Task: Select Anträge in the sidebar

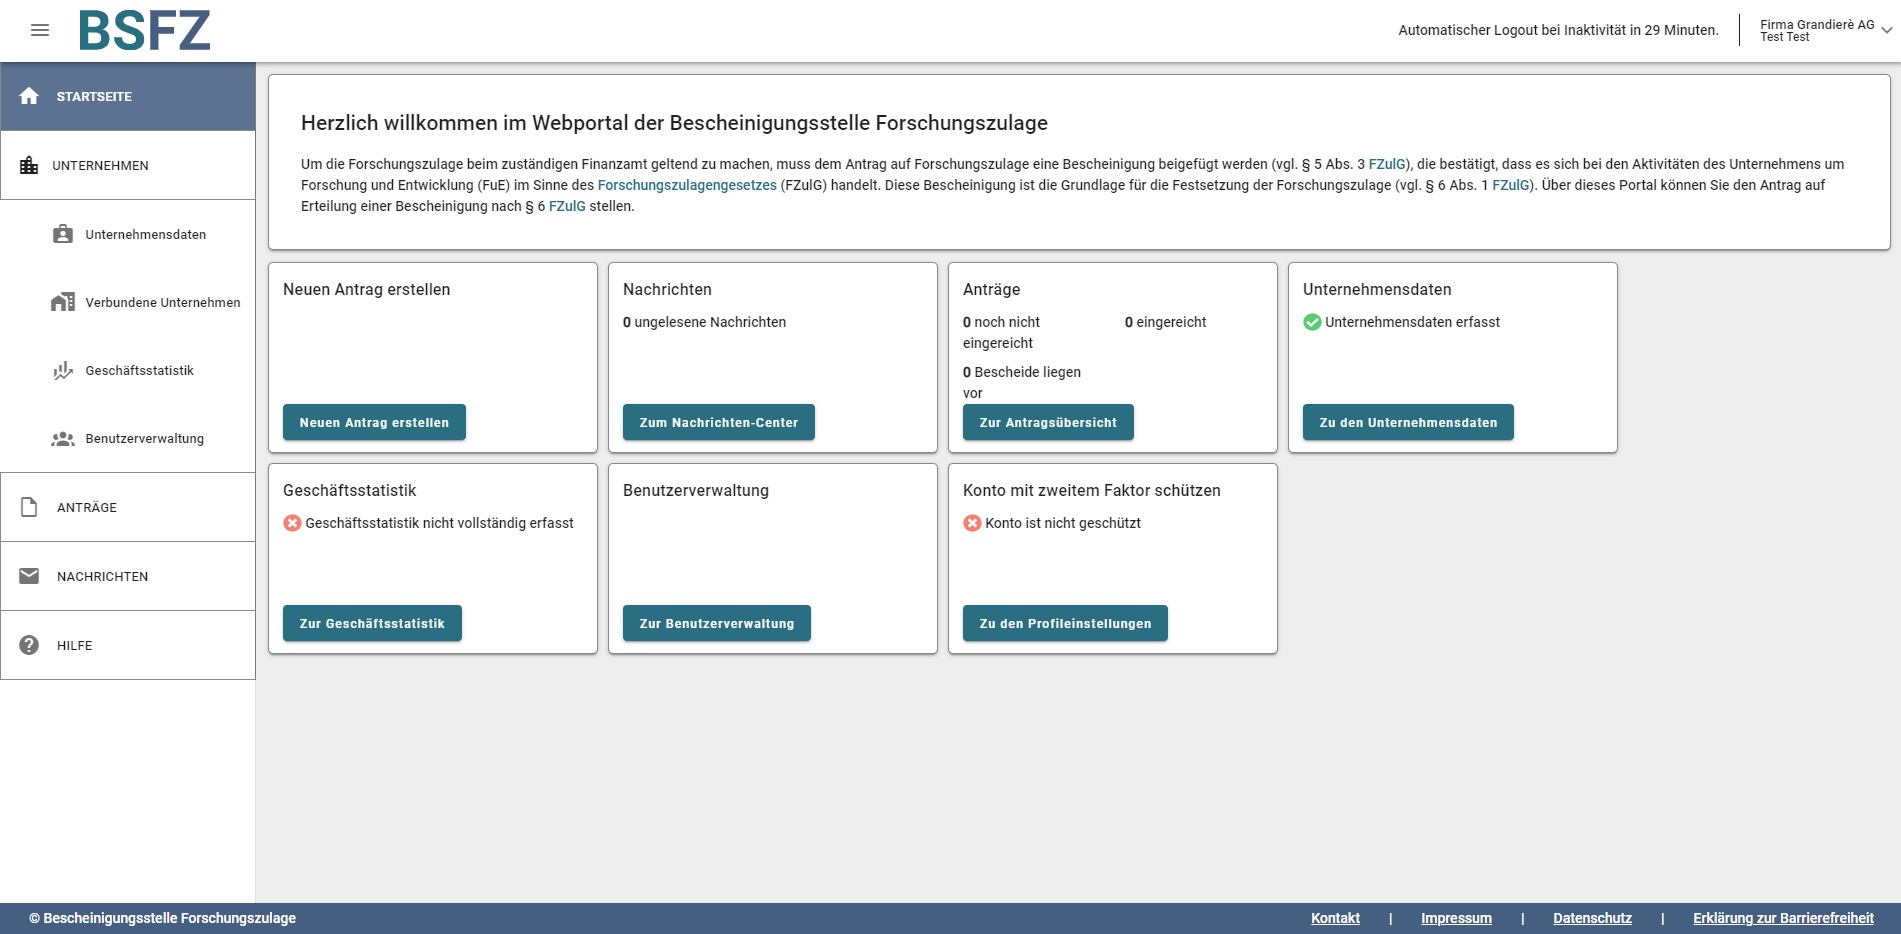Action: point(128,507)
